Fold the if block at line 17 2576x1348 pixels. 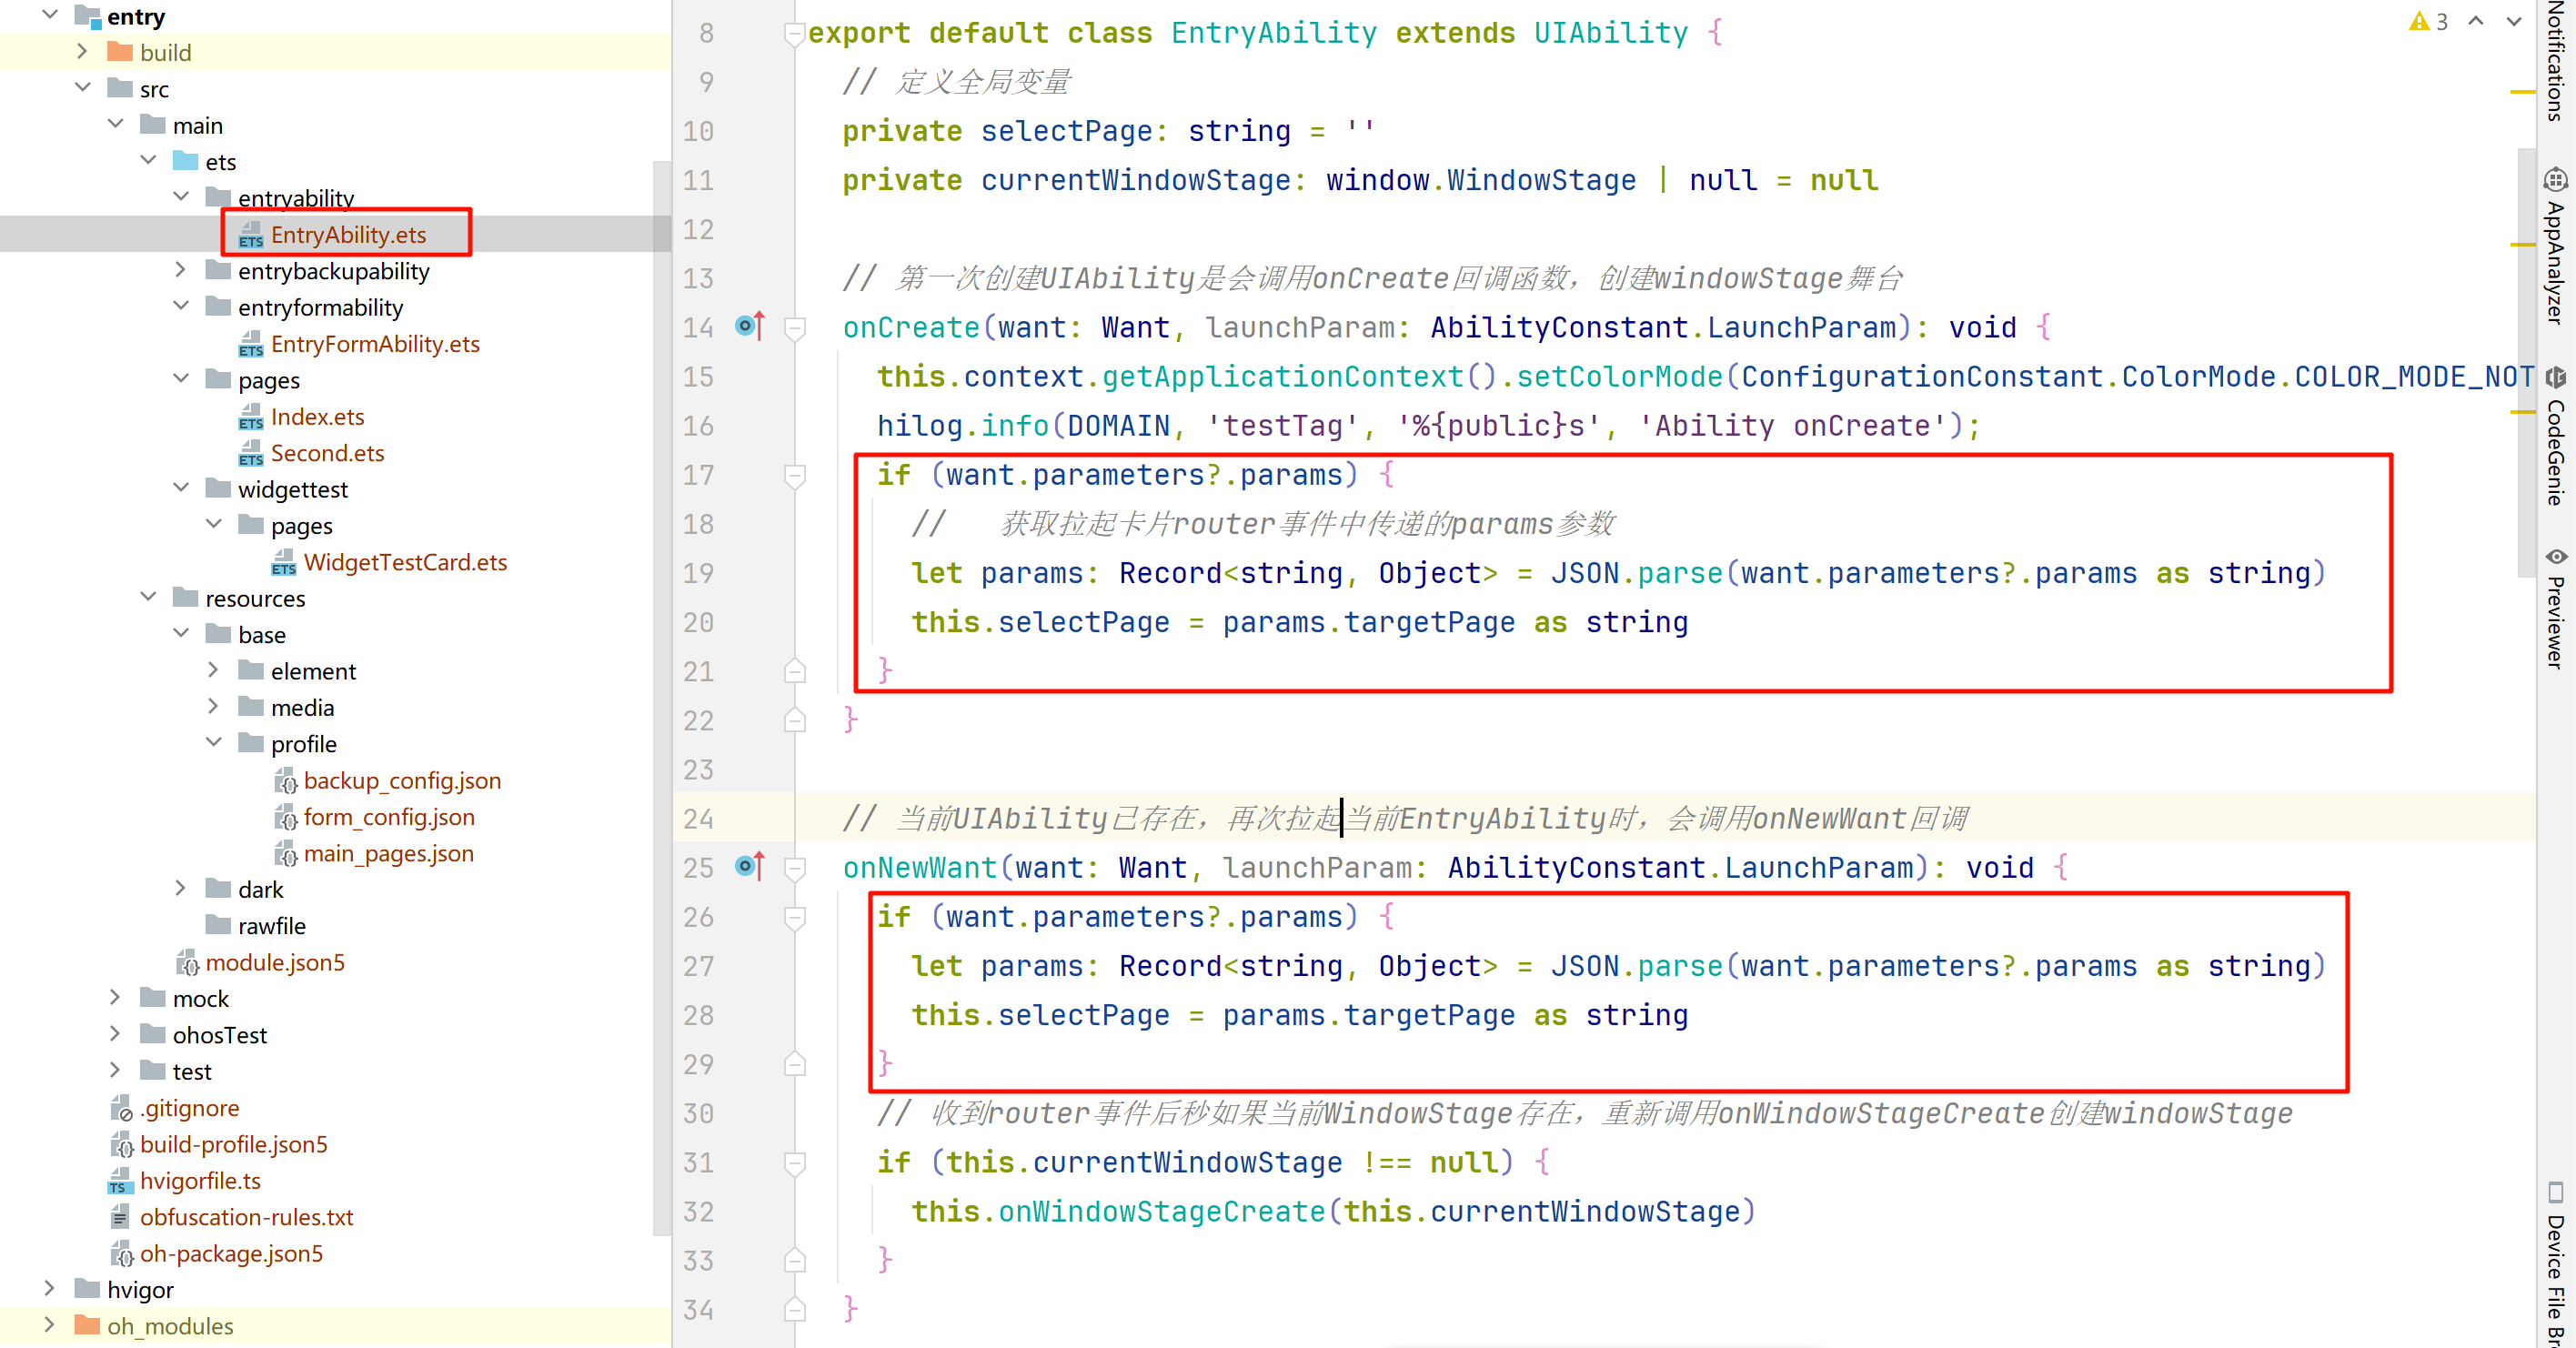pos(794,475)
